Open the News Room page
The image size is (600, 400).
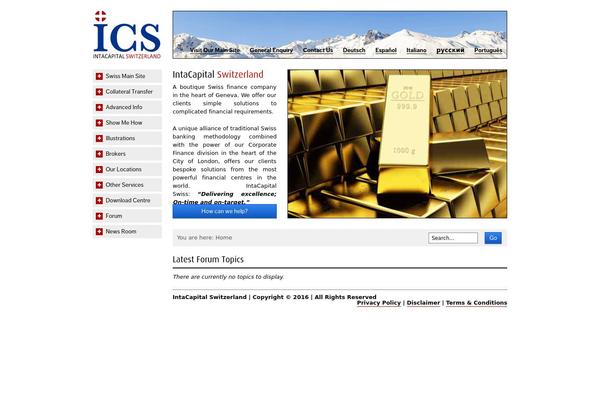point(127,232)
